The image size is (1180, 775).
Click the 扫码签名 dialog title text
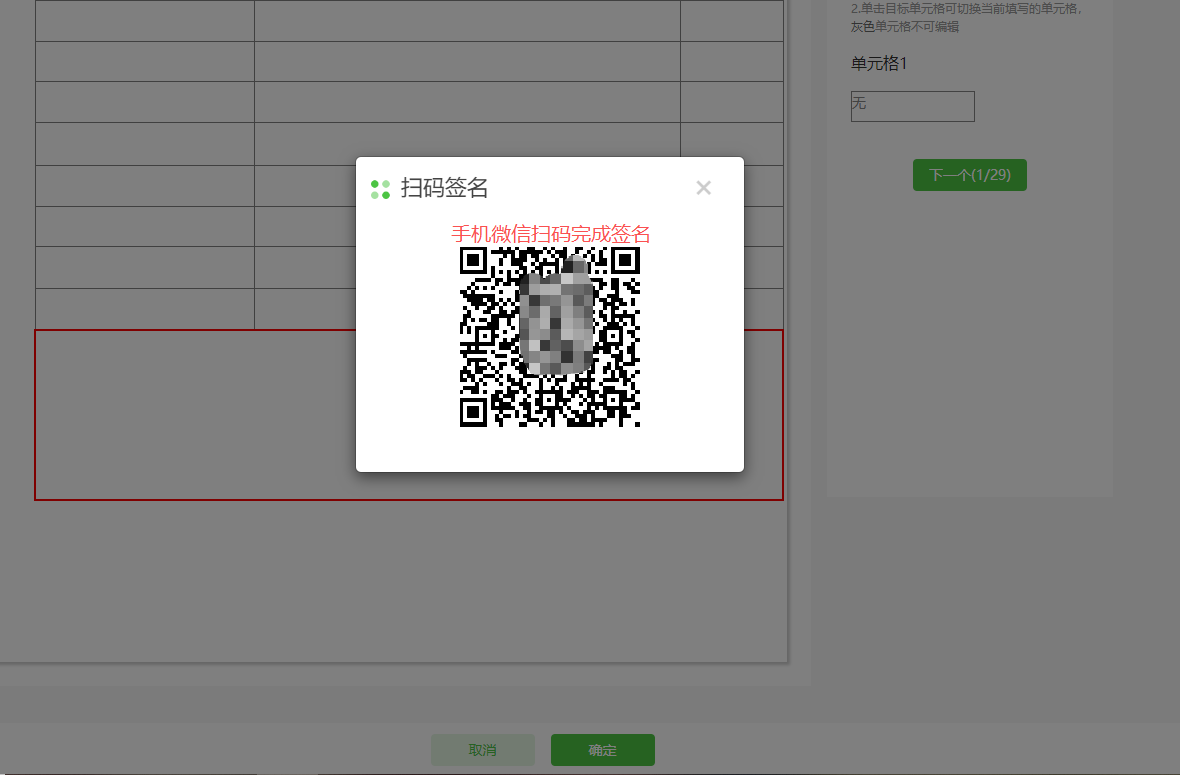(444, 188)
